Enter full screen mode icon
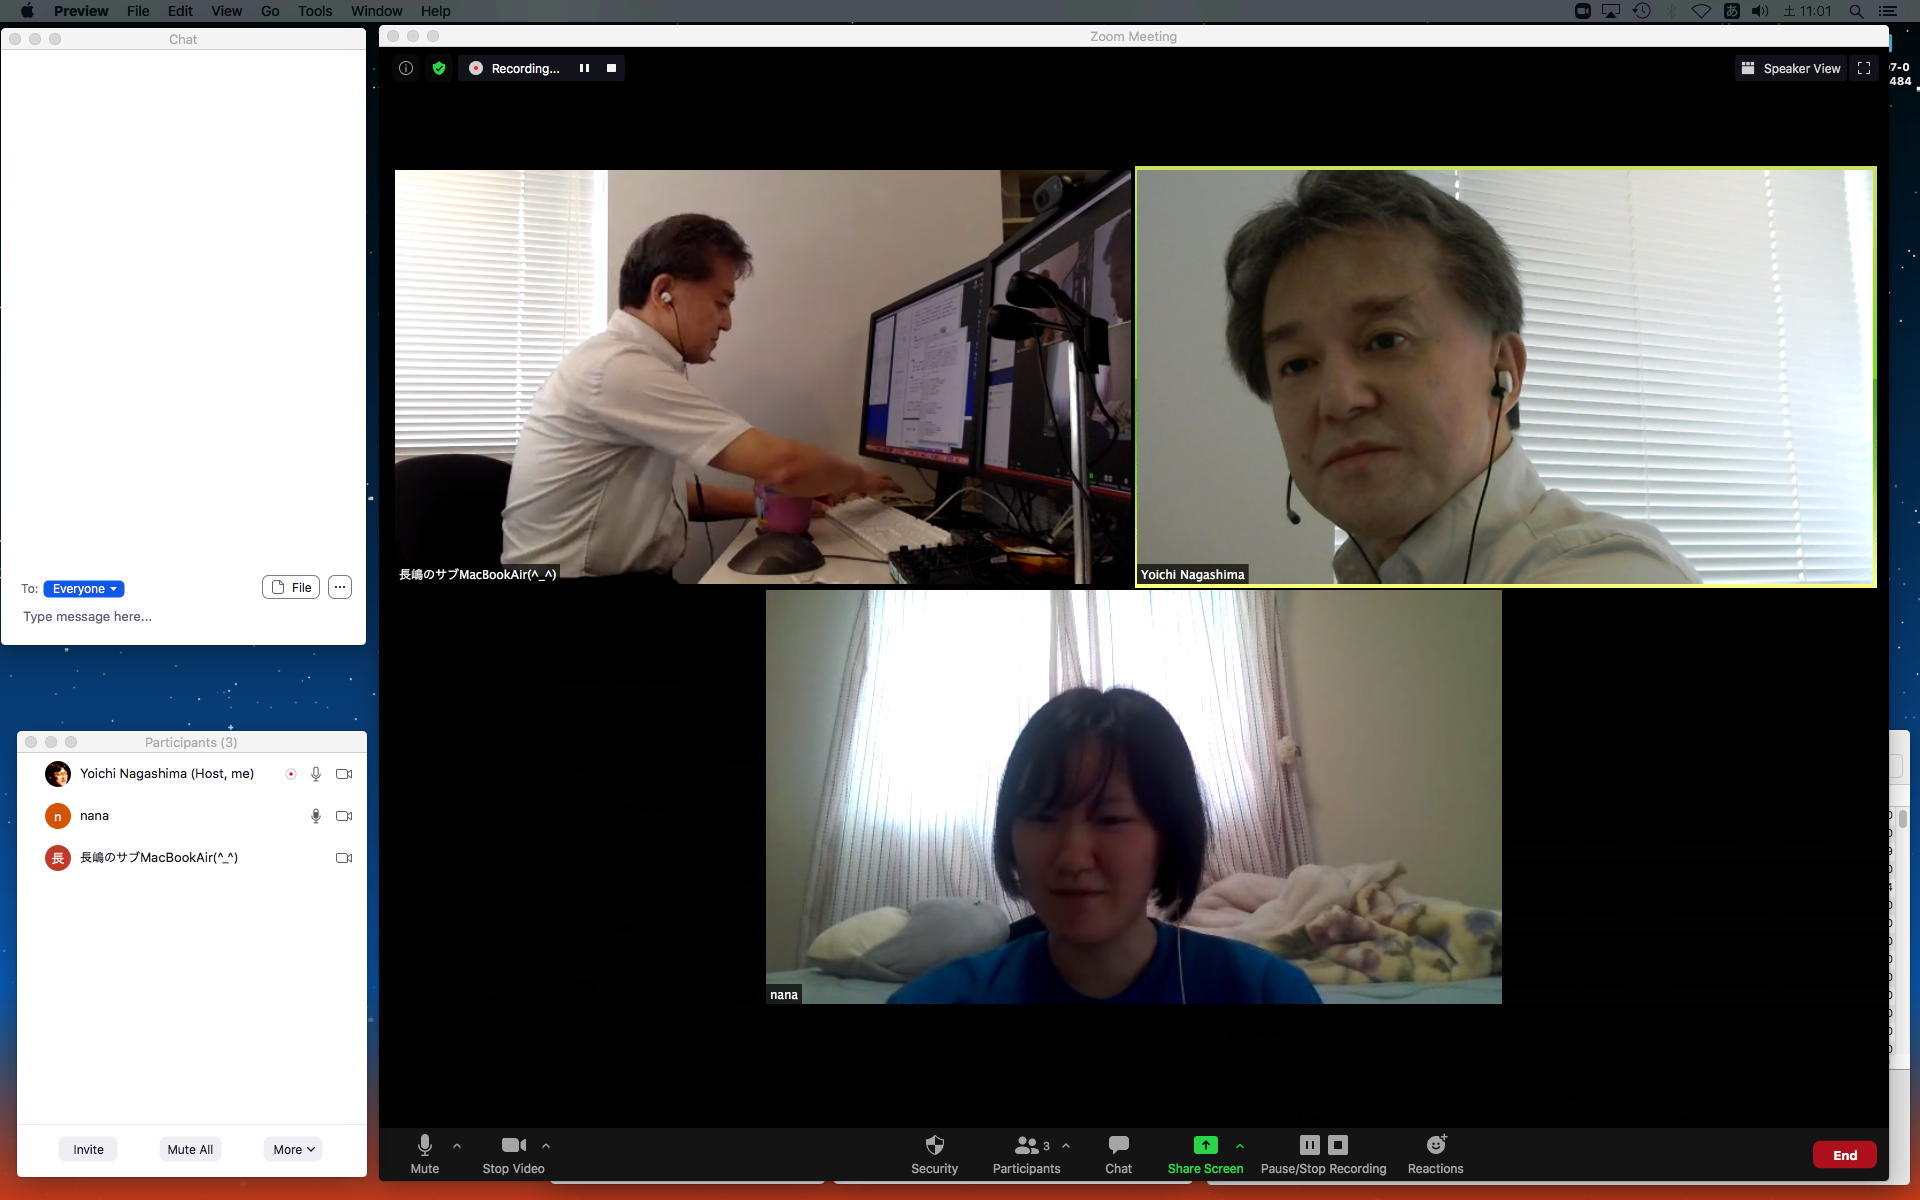 click(1864, 68)
